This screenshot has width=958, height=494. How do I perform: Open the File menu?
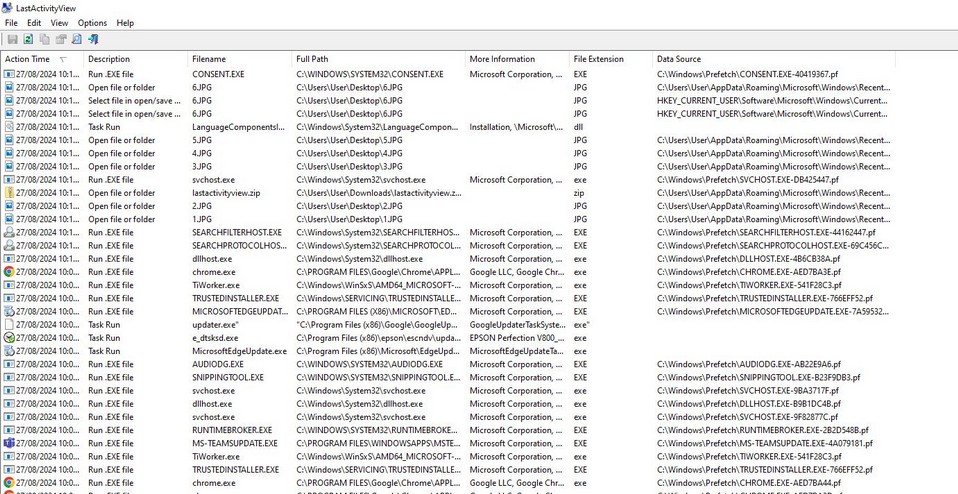pyautogui.click(x=11, y=23)
